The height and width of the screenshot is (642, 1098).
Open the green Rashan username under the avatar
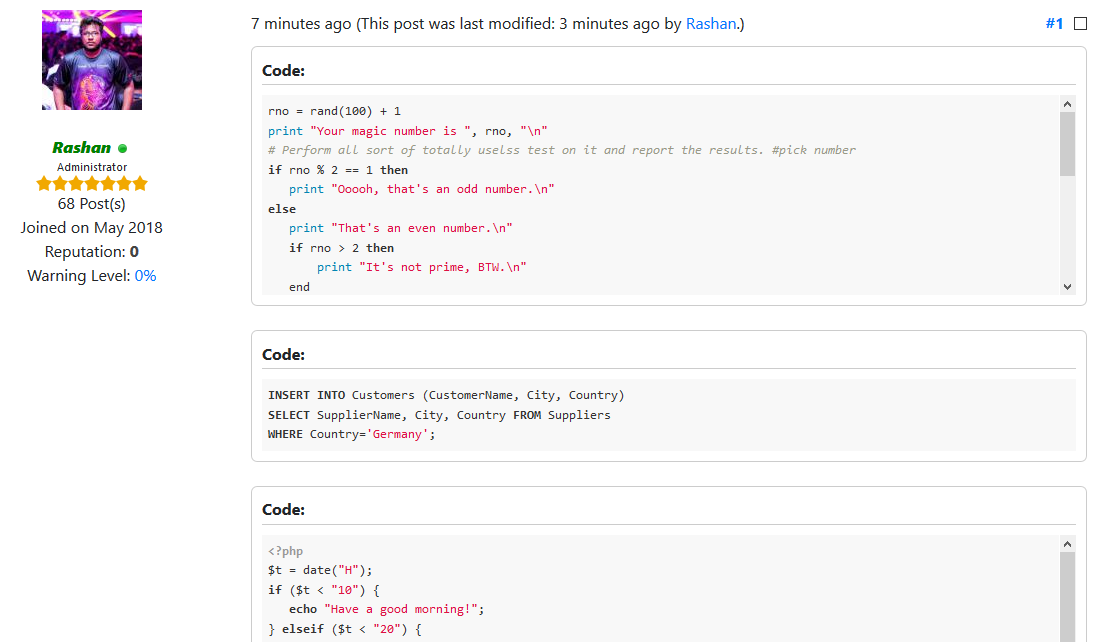click(x=81, y=148)
